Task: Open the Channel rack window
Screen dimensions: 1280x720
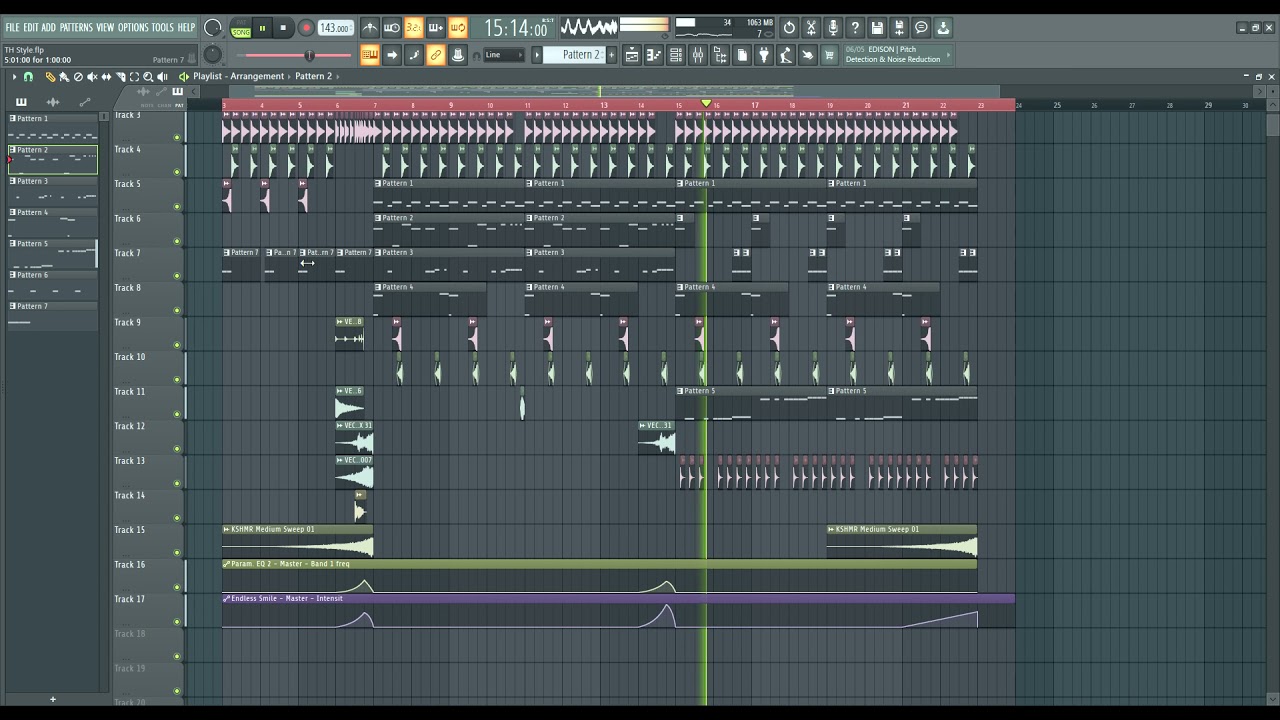Action: pos(676,55)
